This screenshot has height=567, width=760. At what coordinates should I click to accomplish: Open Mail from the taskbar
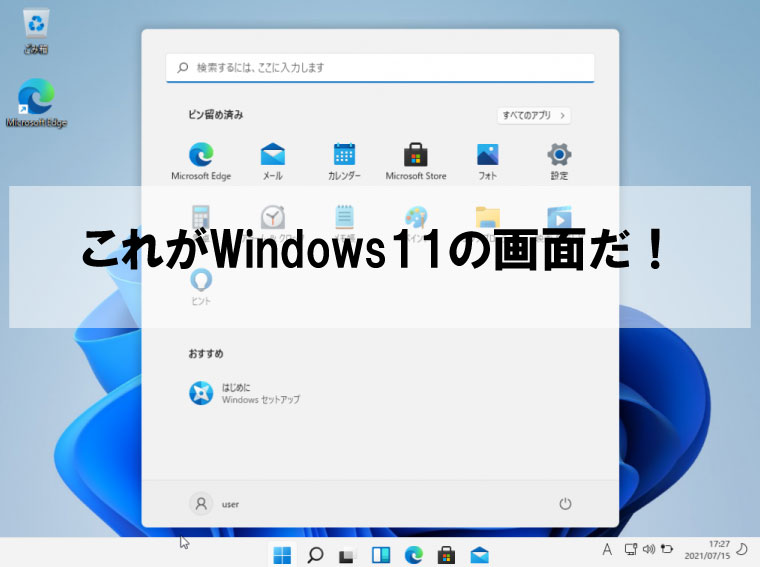coord(479,555)
